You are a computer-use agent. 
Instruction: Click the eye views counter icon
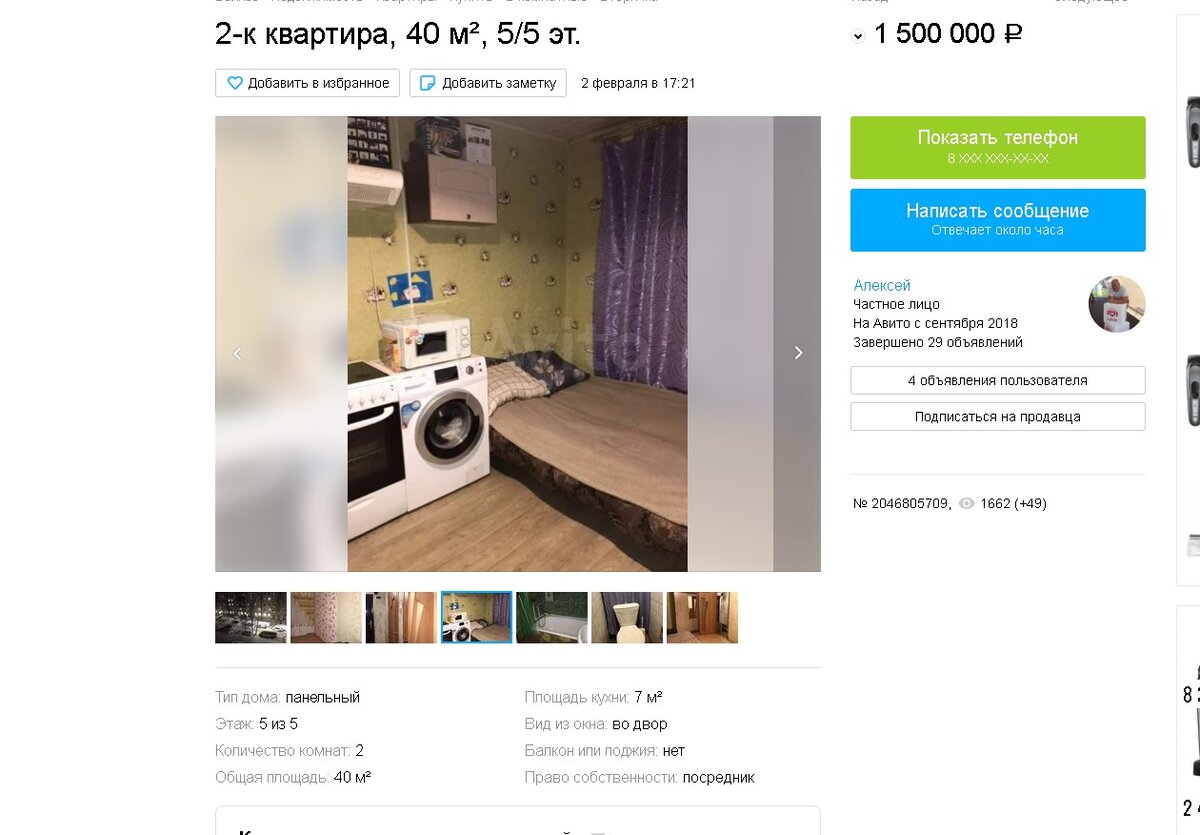pyautogui.click(x=966, y=504)
